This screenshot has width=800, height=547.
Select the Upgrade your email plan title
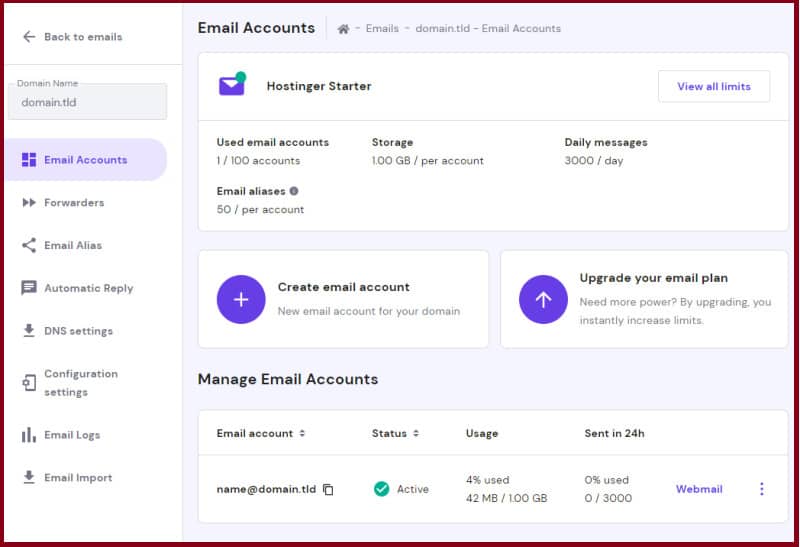coord(654,278)
